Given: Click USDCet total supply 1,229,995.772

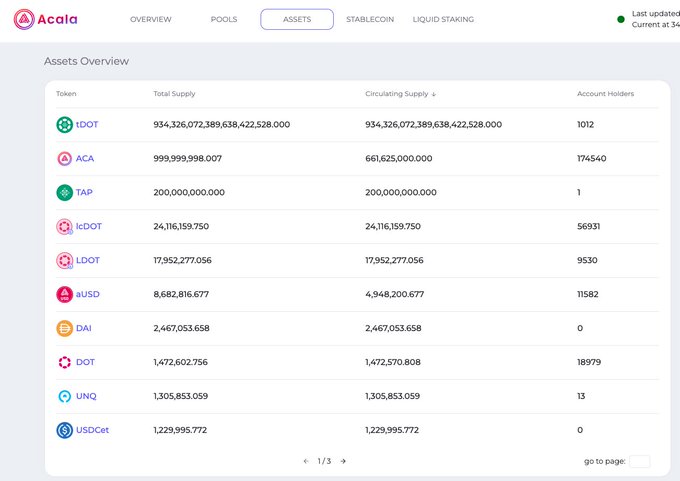Looking at the screenshot, I should 180,430.
